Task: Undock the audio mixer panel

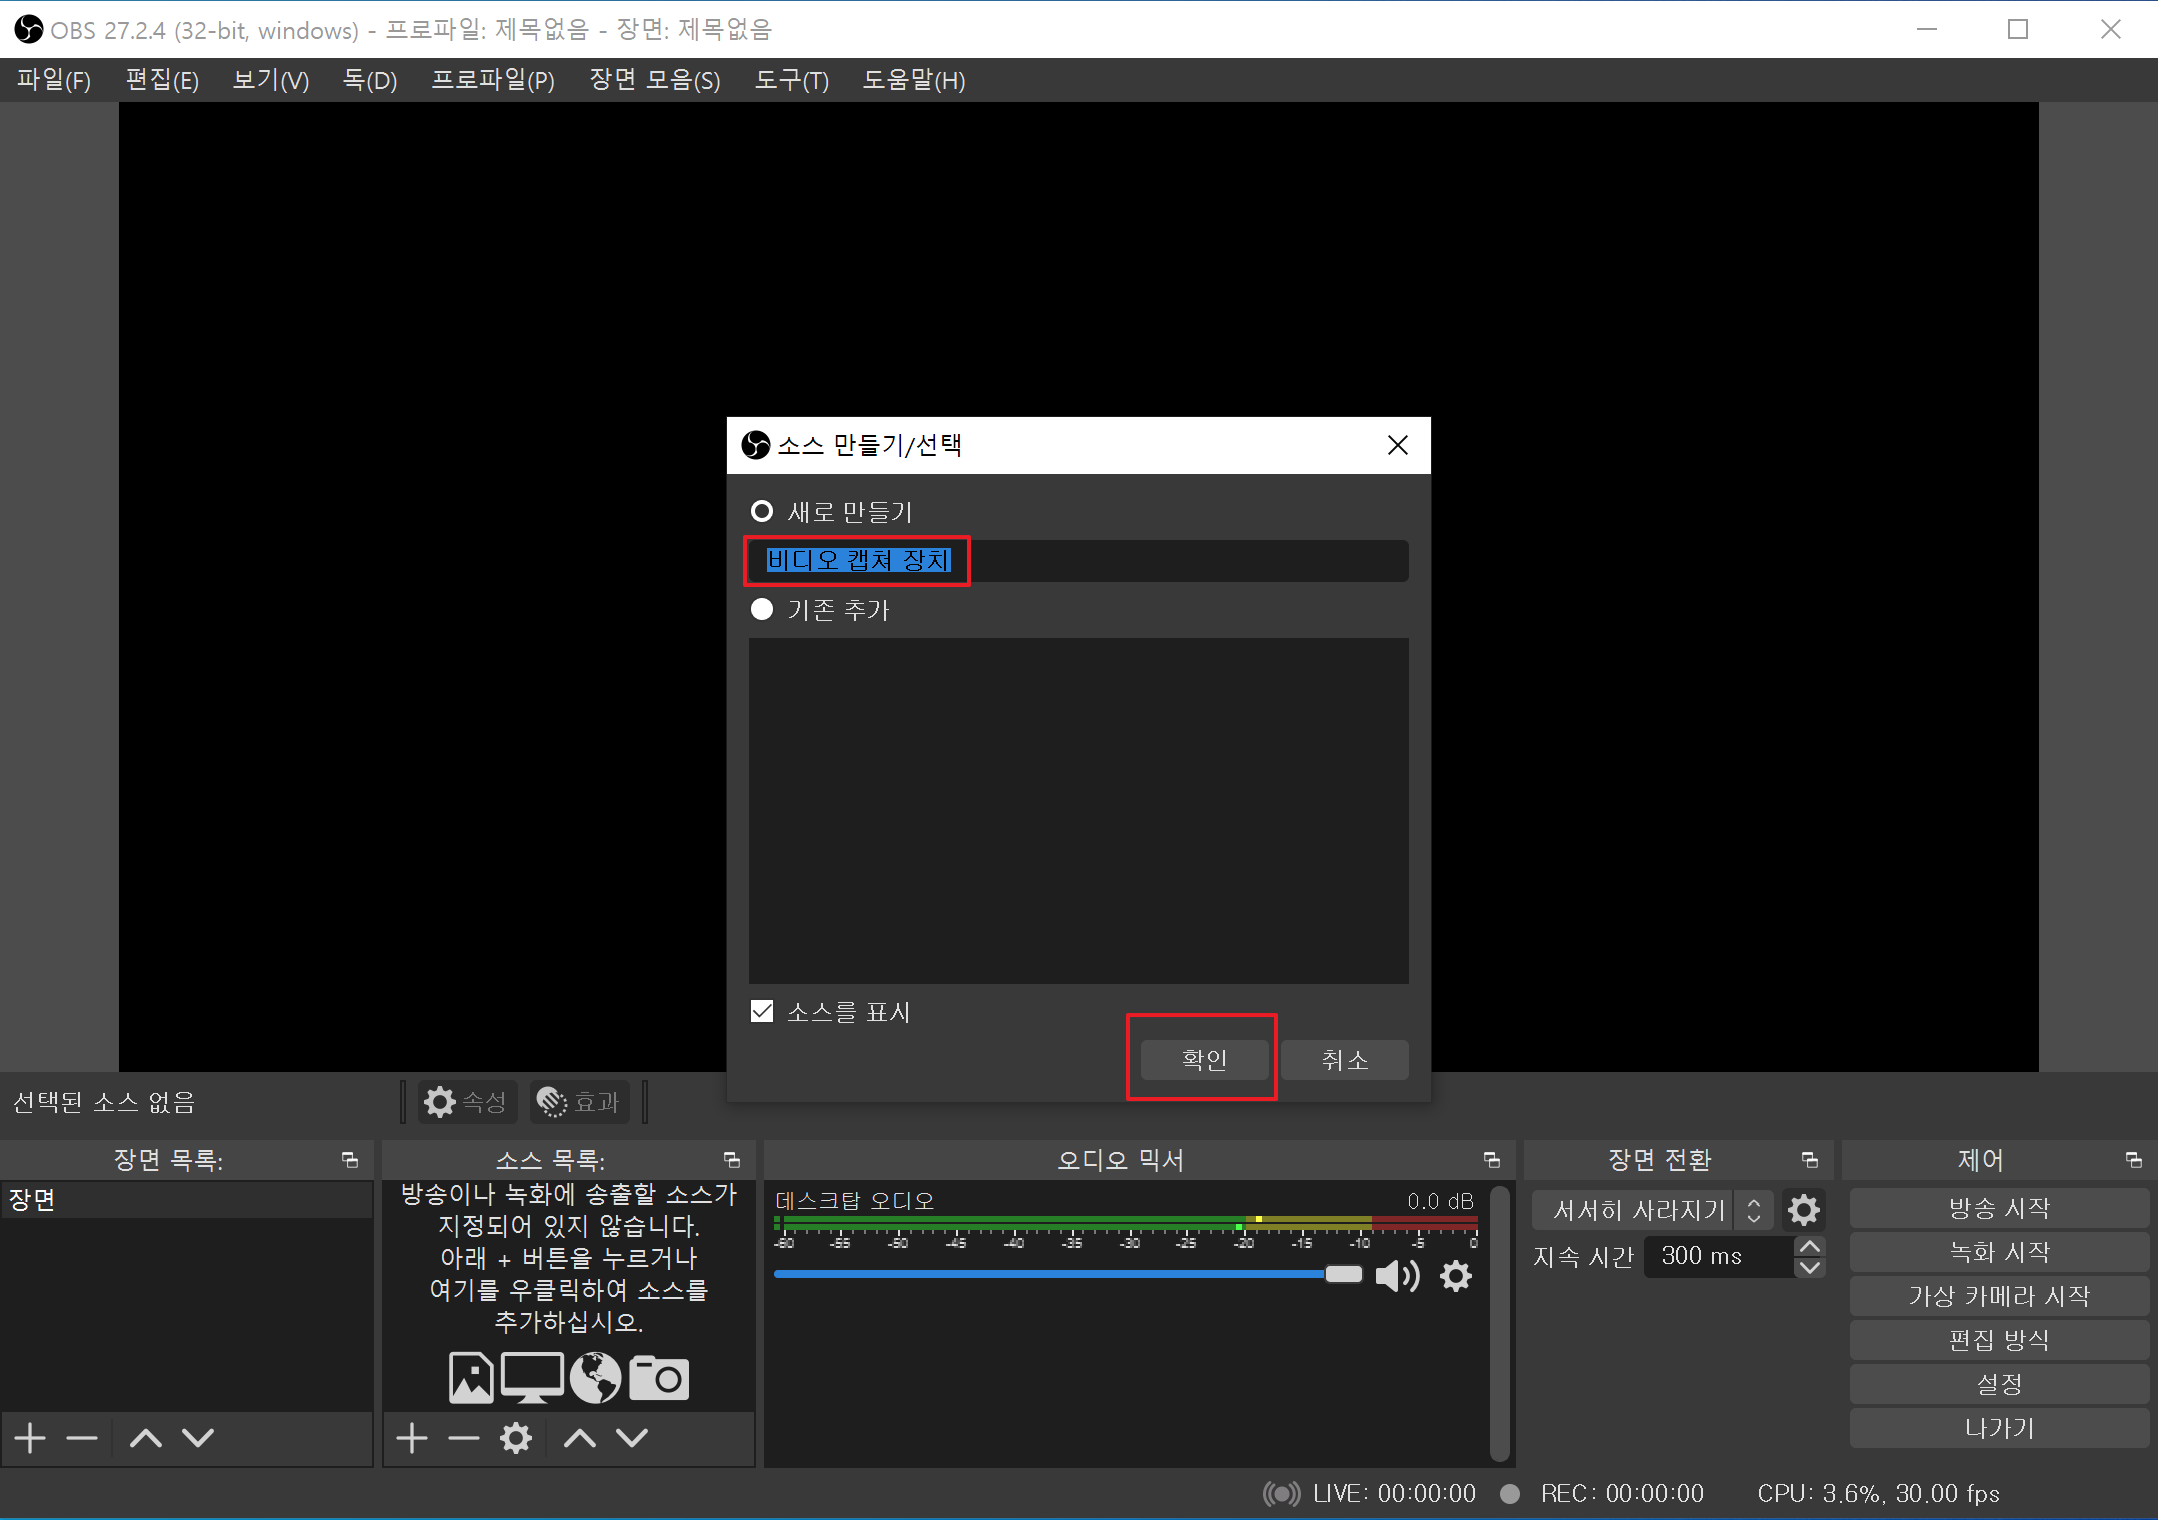Action: [x=1492, y=1160]
